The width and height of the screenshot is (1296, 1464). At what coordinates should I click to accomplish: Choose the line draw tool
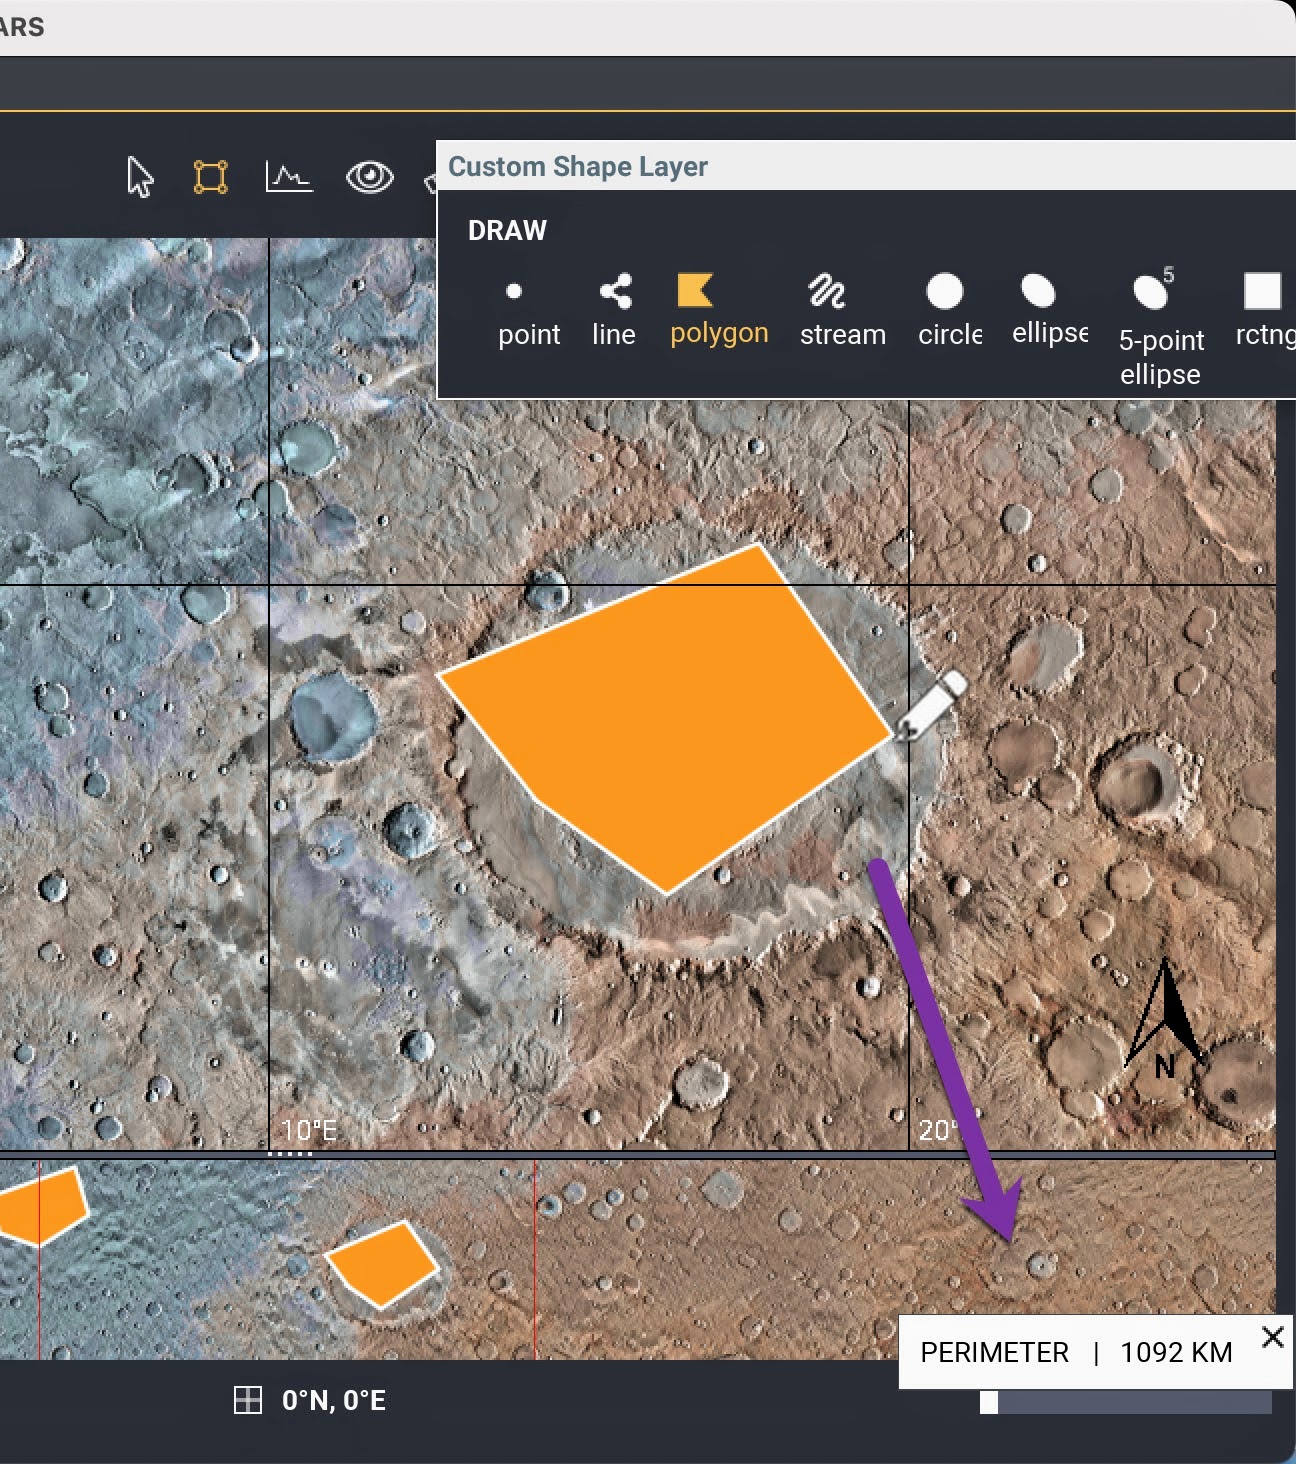click(614, 311)
